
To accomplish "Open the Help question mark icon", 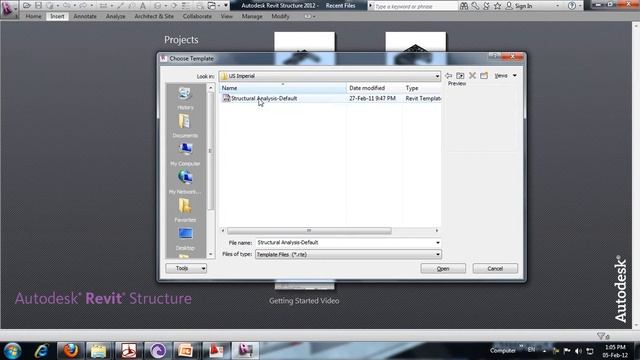I will click(571, 6).
